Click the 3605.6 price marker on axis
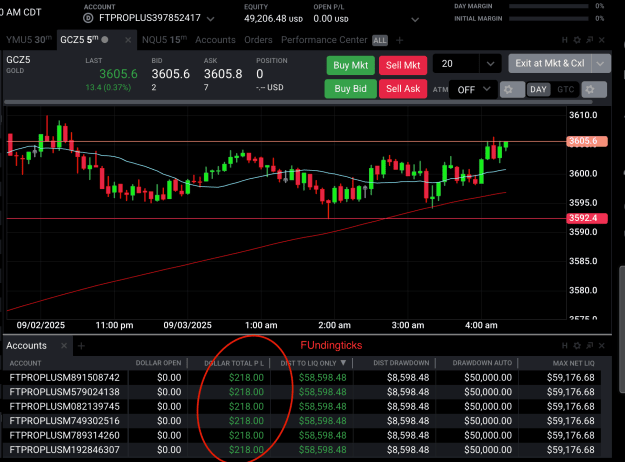The height and width of the screenshot is (462, 625). 587,141
